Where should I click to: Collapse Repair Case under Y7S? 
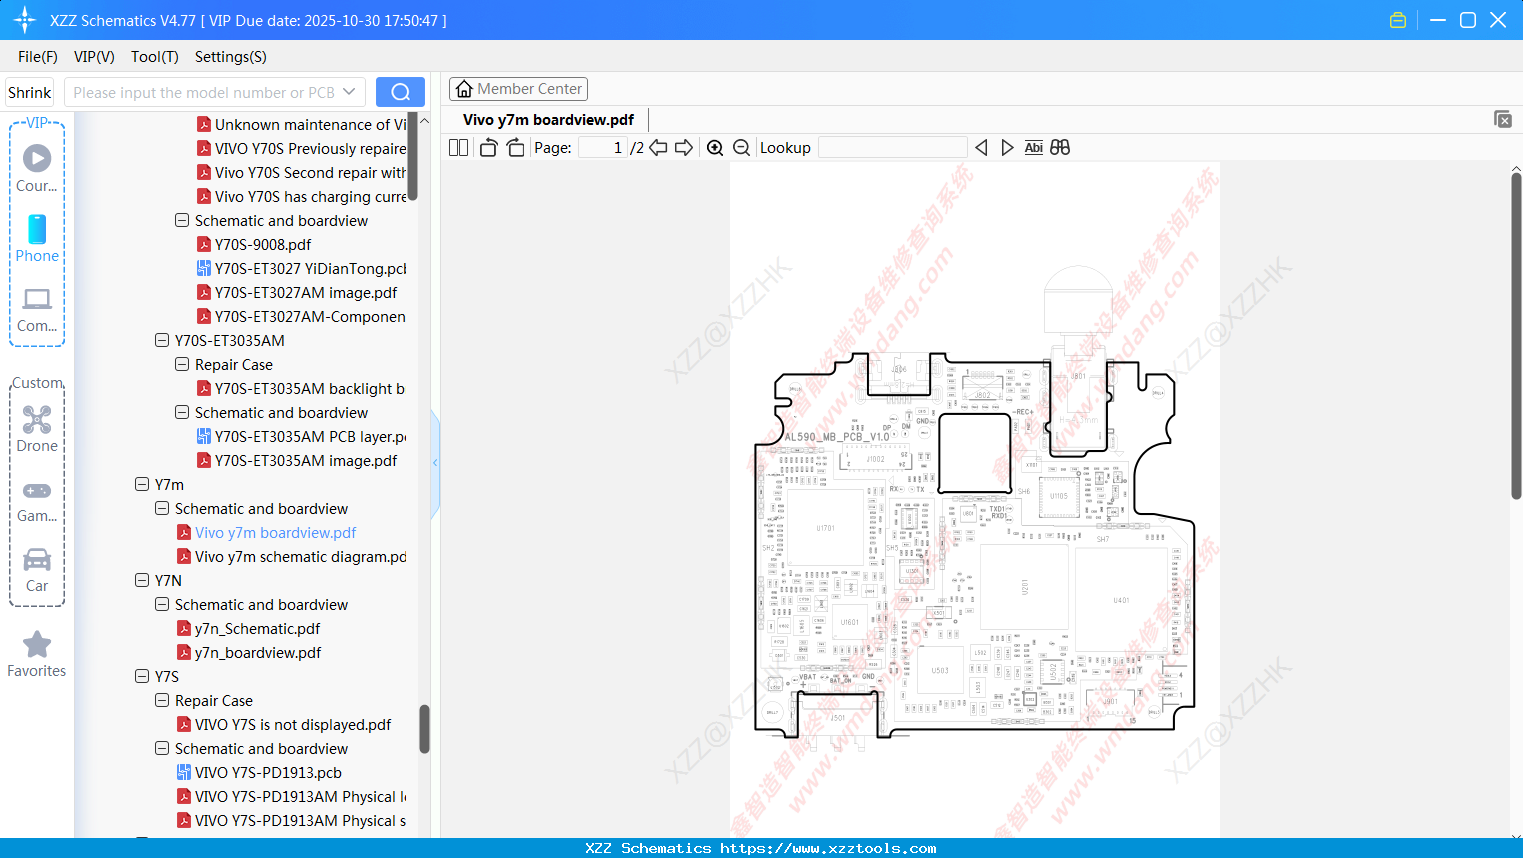point(162,700)
